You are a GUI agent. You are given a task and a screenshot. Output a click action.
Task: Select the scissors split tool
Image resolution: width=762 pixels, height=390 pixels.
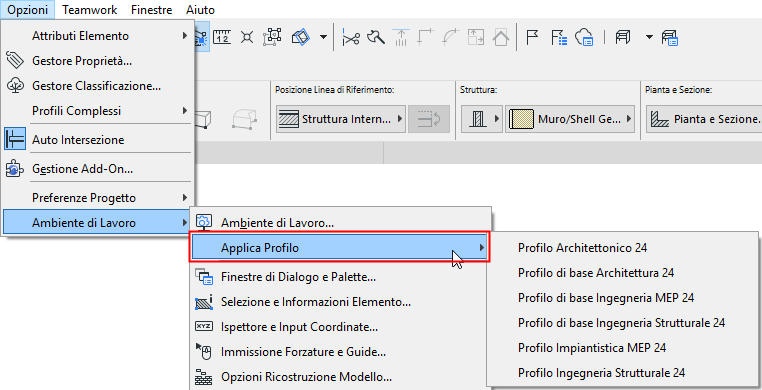click(x=350, y=37)
